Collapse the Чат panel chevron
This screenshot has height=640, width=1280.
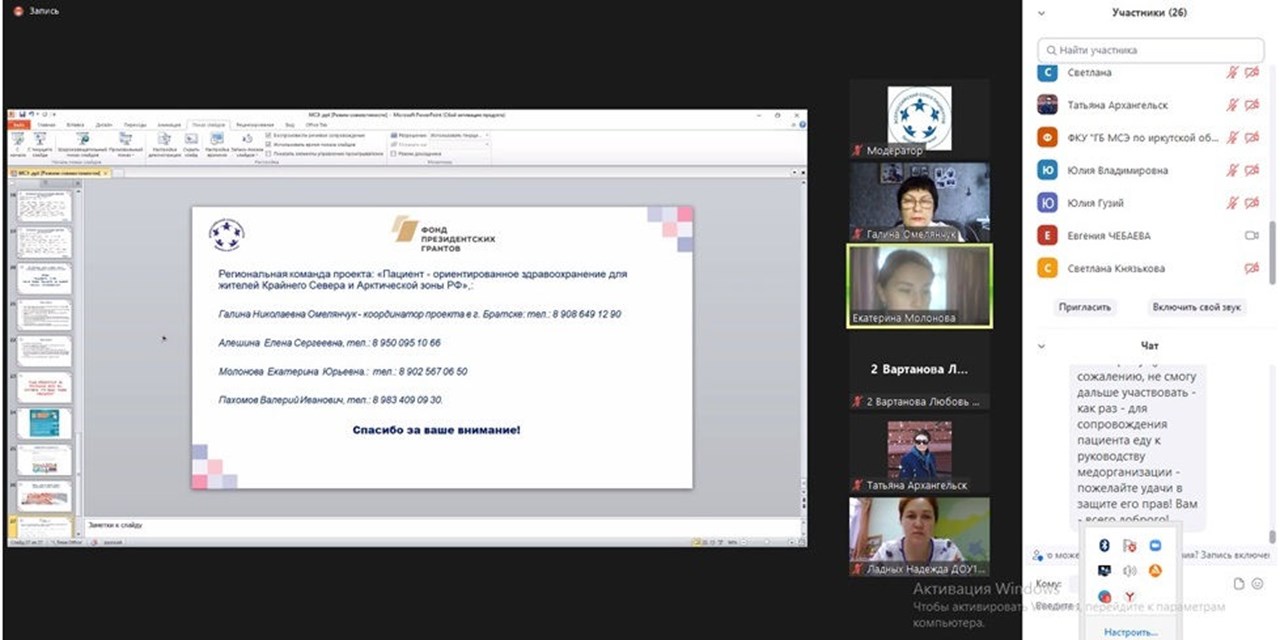(1042, 346)
